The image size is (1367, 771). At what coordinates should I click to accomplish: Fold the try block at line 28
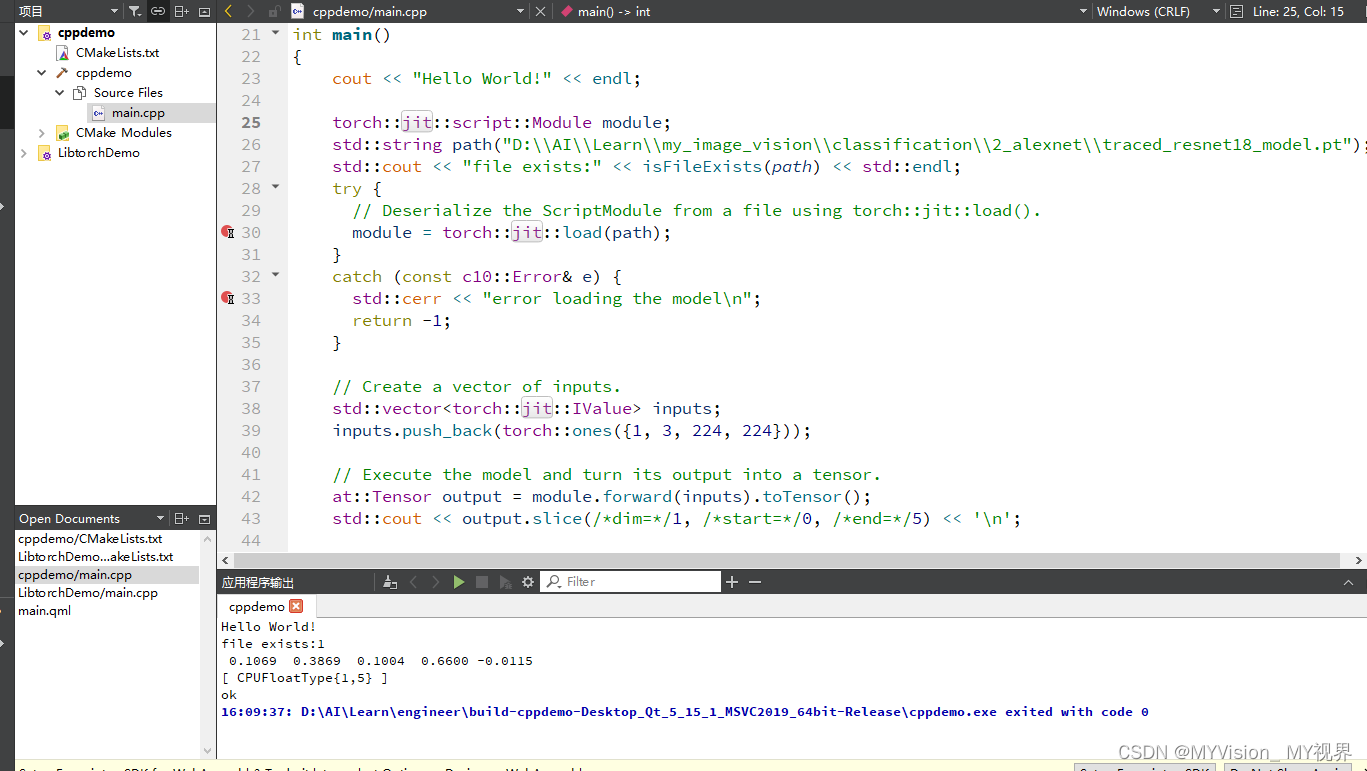(276, 187)
